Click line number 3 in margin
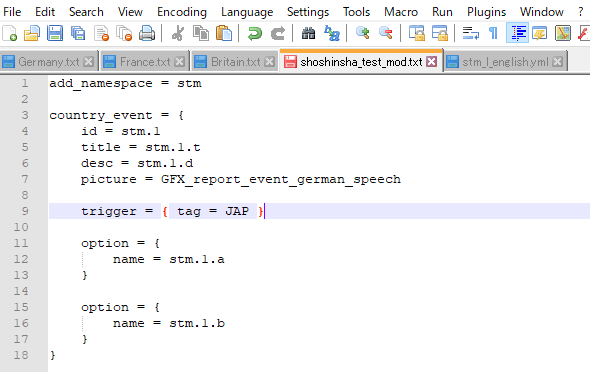The height and width of the screenshot is (372, 590). coord(25,115)
